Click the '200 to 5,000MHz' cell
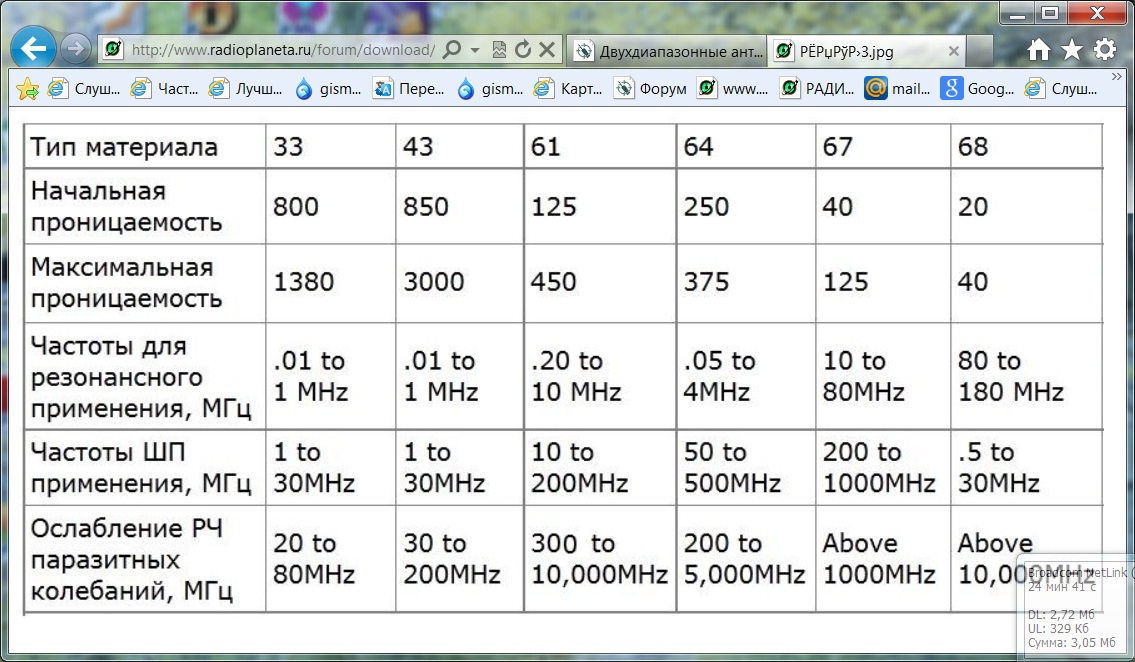 click(x=745, y=559)
